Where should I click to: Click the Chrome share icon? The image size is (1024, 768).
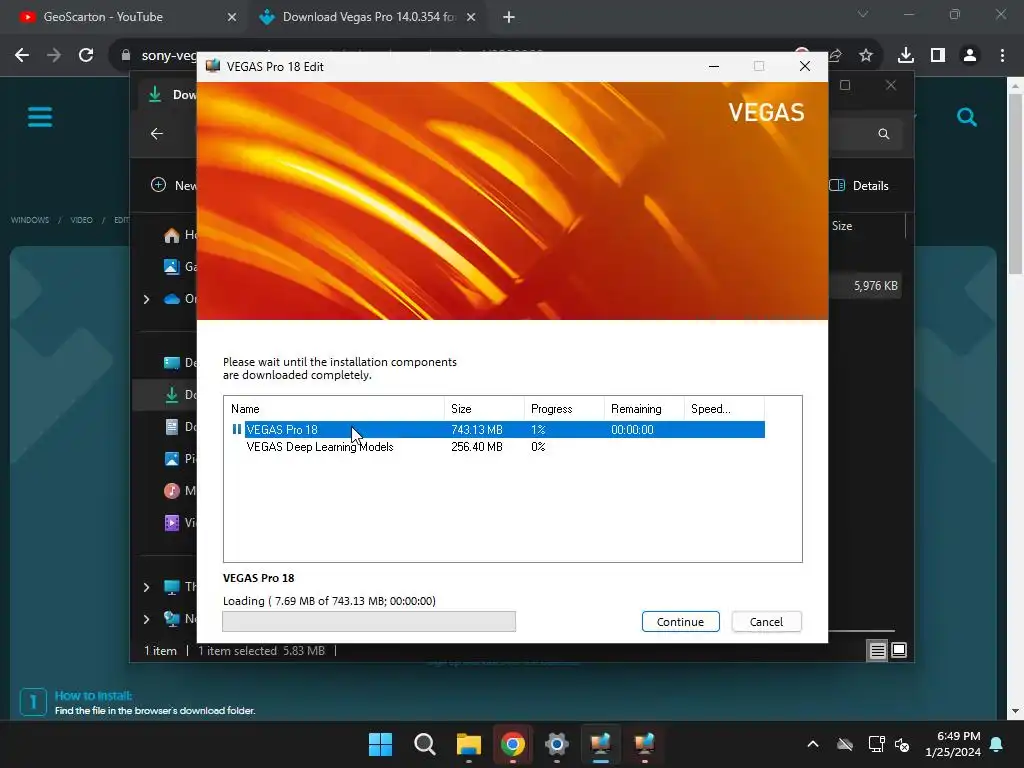(835, 56)
